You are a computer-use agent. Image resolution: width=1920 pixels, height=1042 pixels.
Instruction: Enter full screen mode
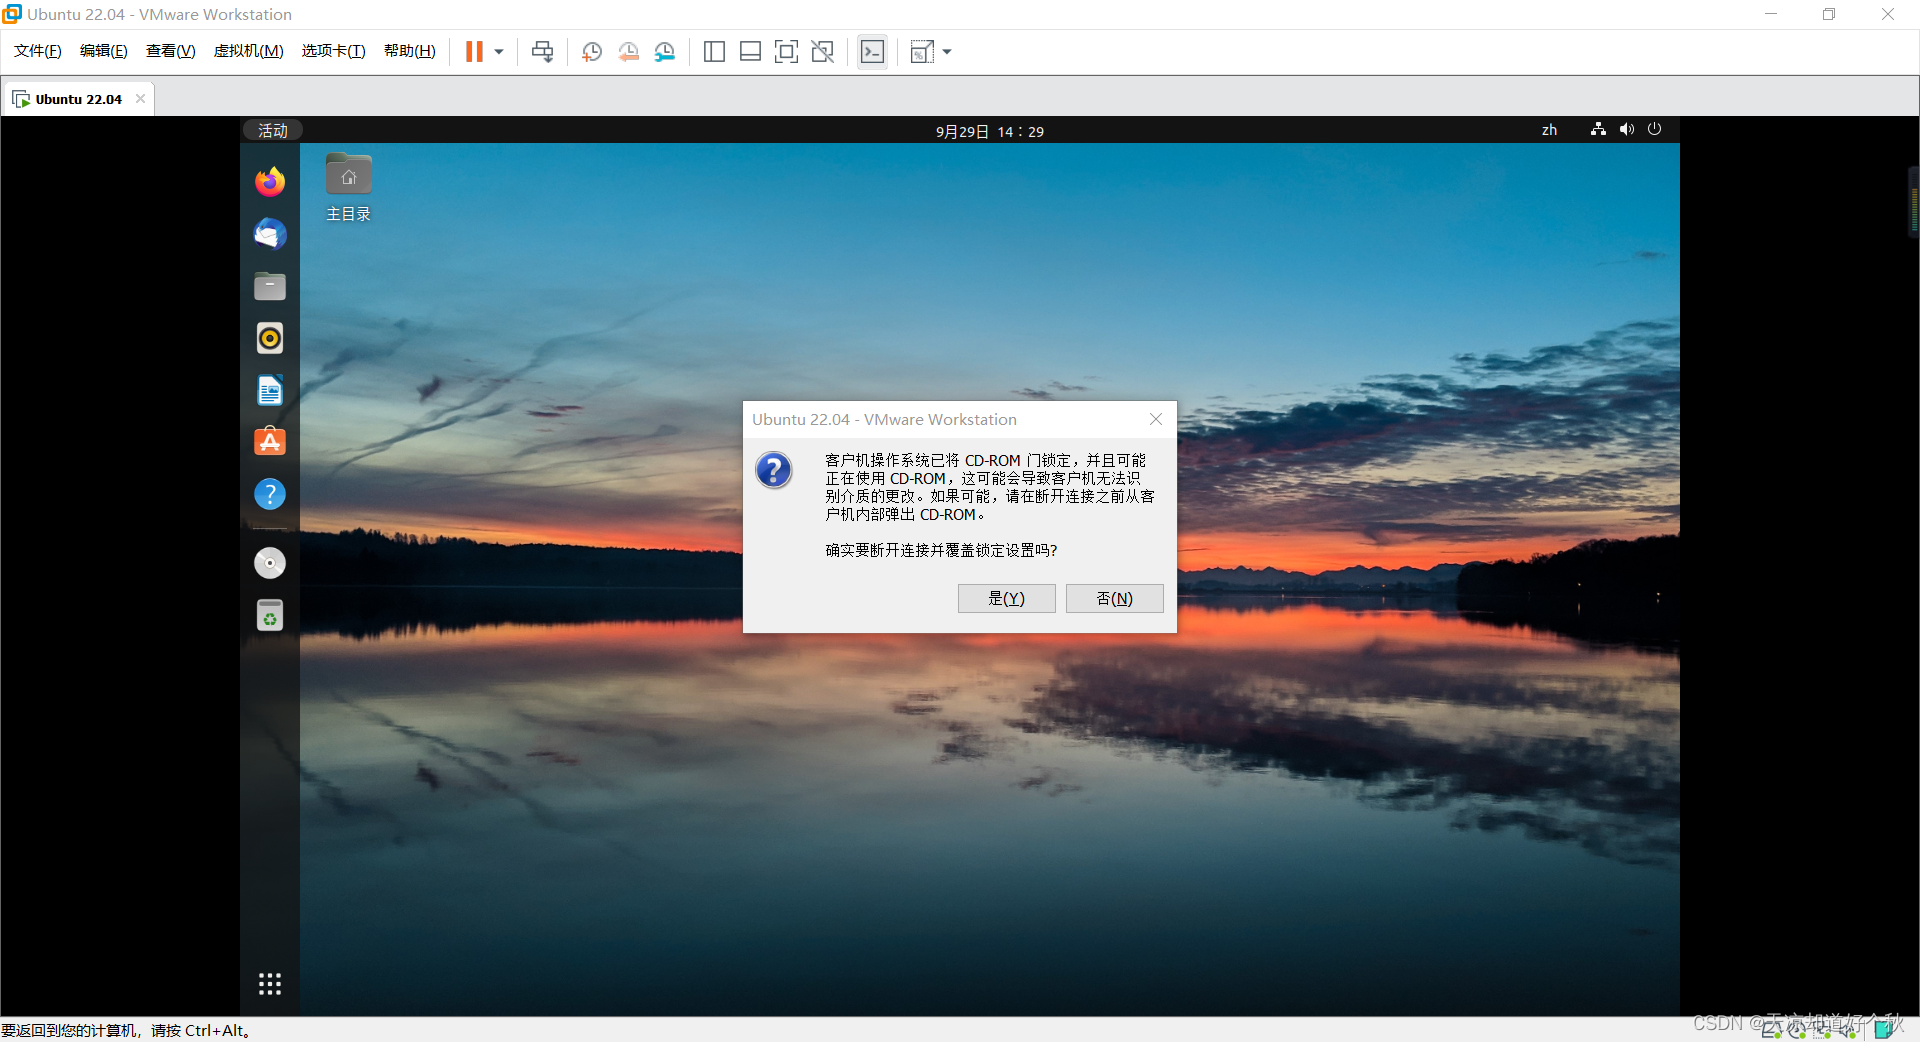(787, 52)
